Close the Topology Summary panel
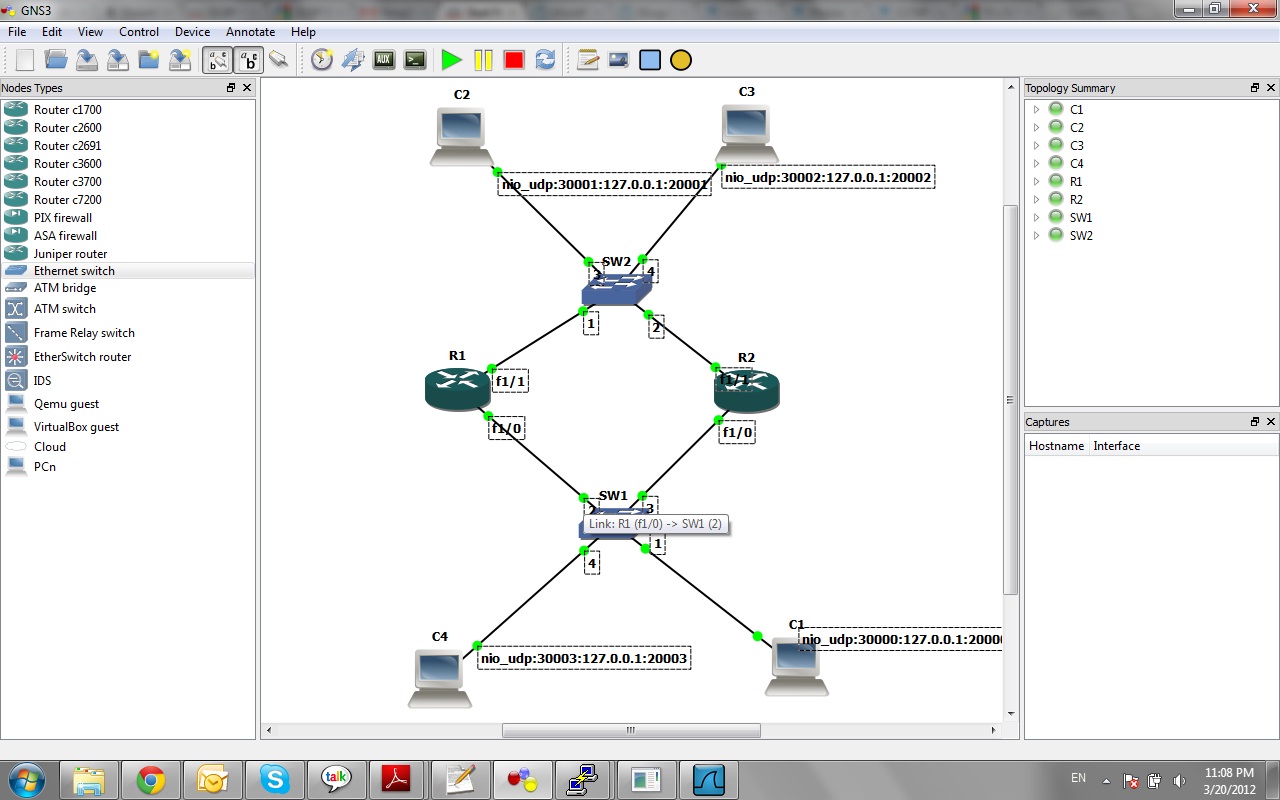The width and height of the screenshot is (1280, 800). coord(1271,88)
